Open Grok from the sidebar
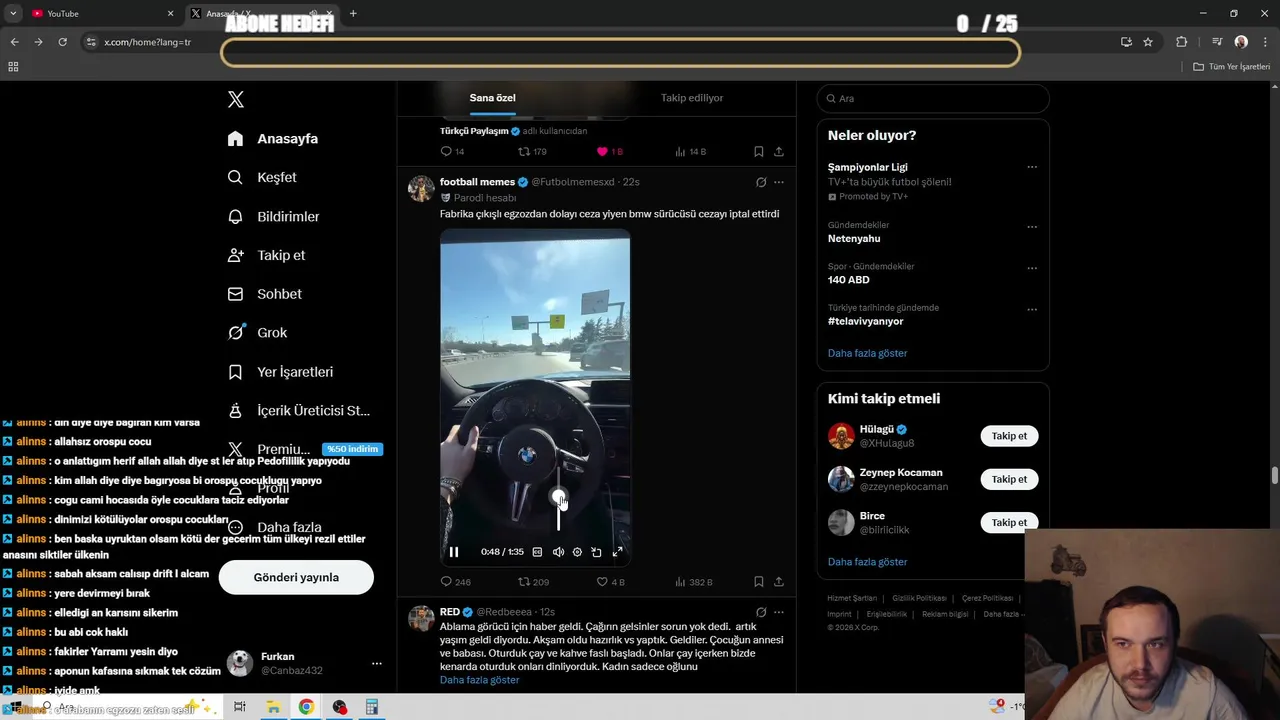This screenshot has width=1280, height=720. (257, 333)
